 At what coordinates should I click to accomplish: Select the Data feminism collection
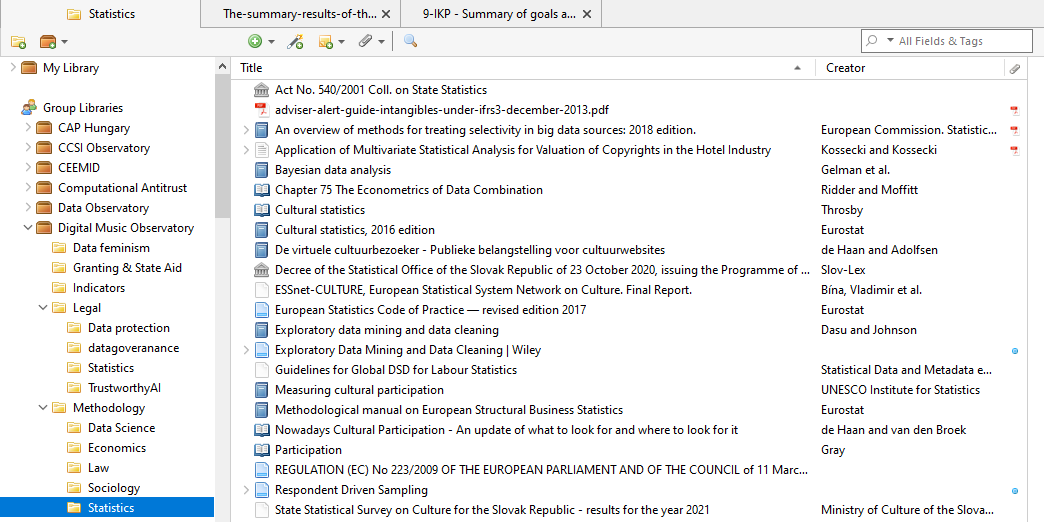tap(111, 248)
